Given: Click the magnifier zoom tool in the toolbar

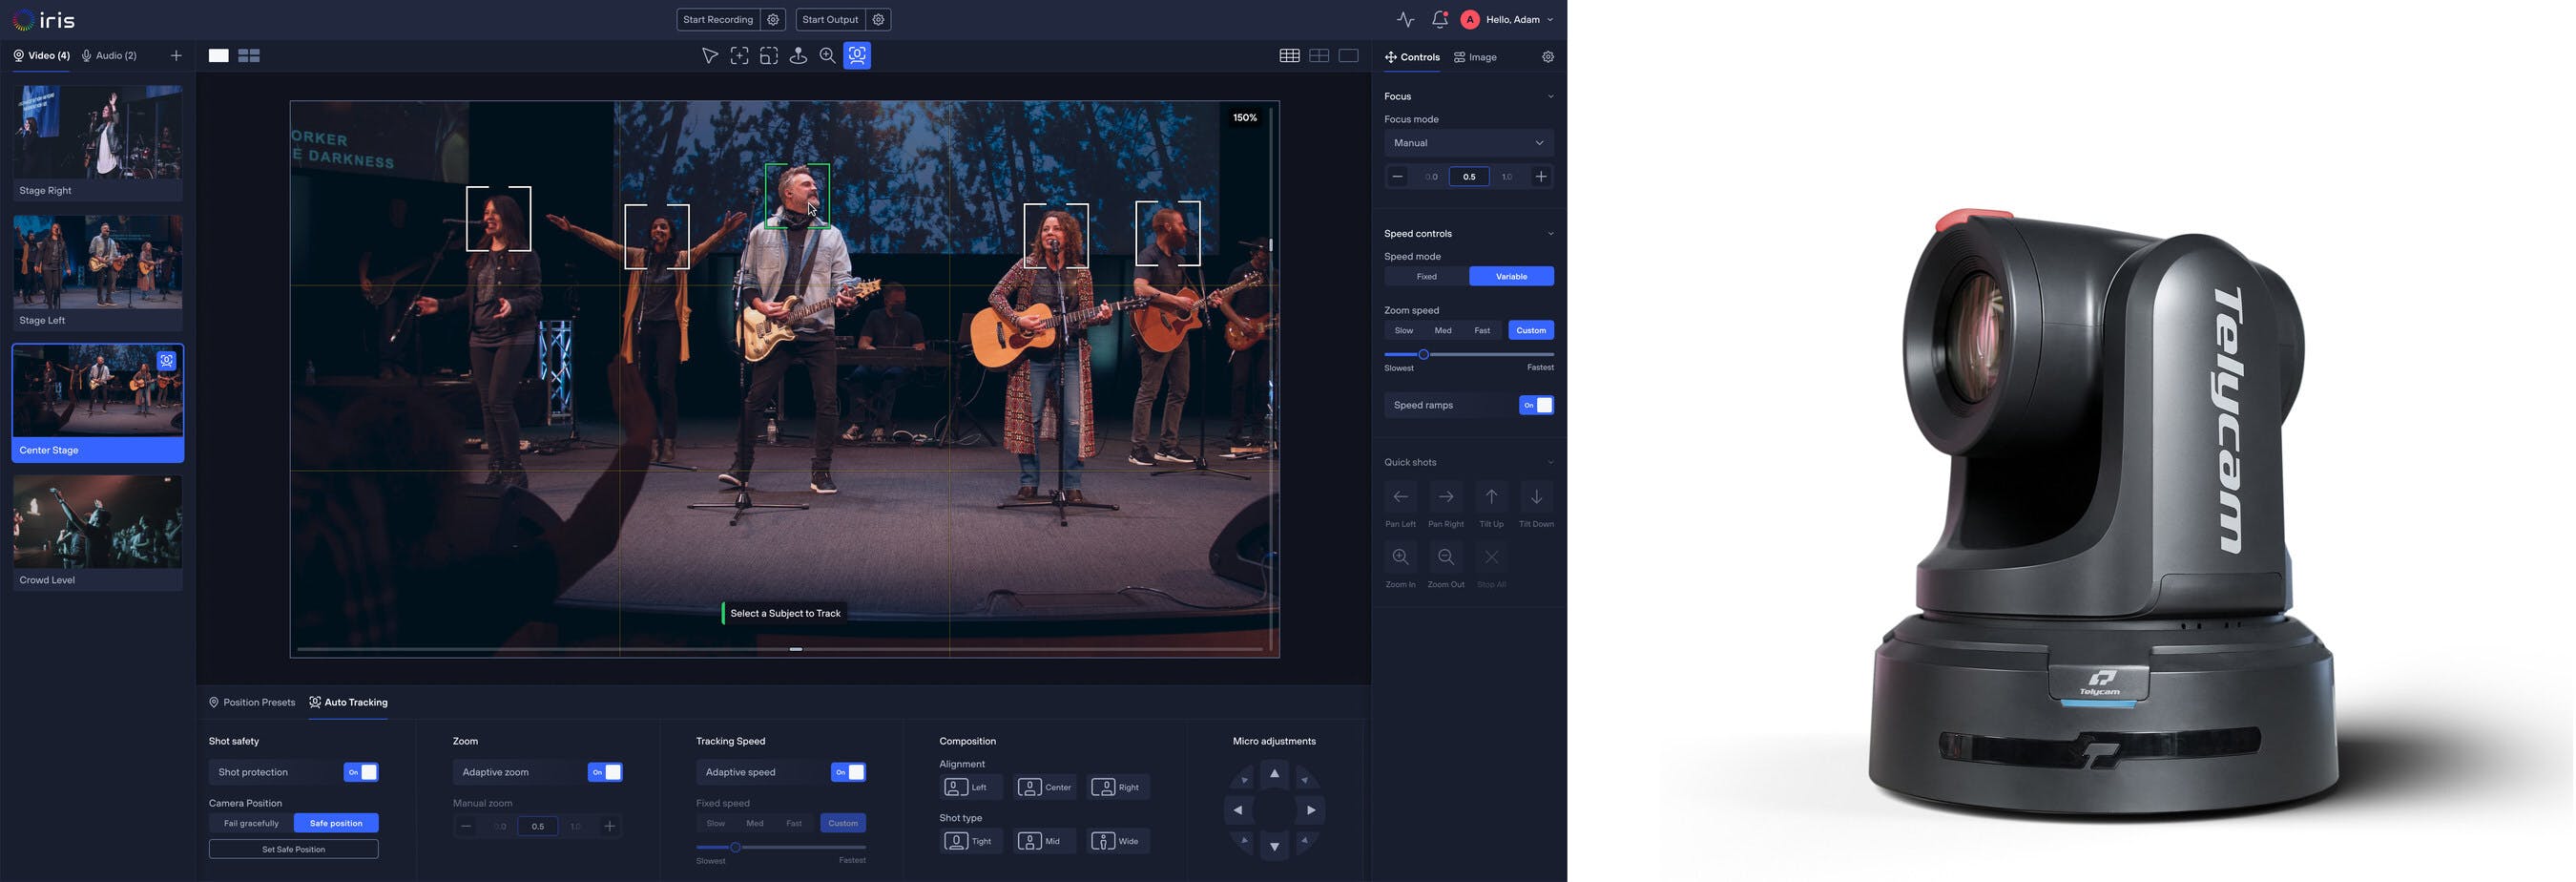Looking at the screenshot, I should click(x=827, y=56).
